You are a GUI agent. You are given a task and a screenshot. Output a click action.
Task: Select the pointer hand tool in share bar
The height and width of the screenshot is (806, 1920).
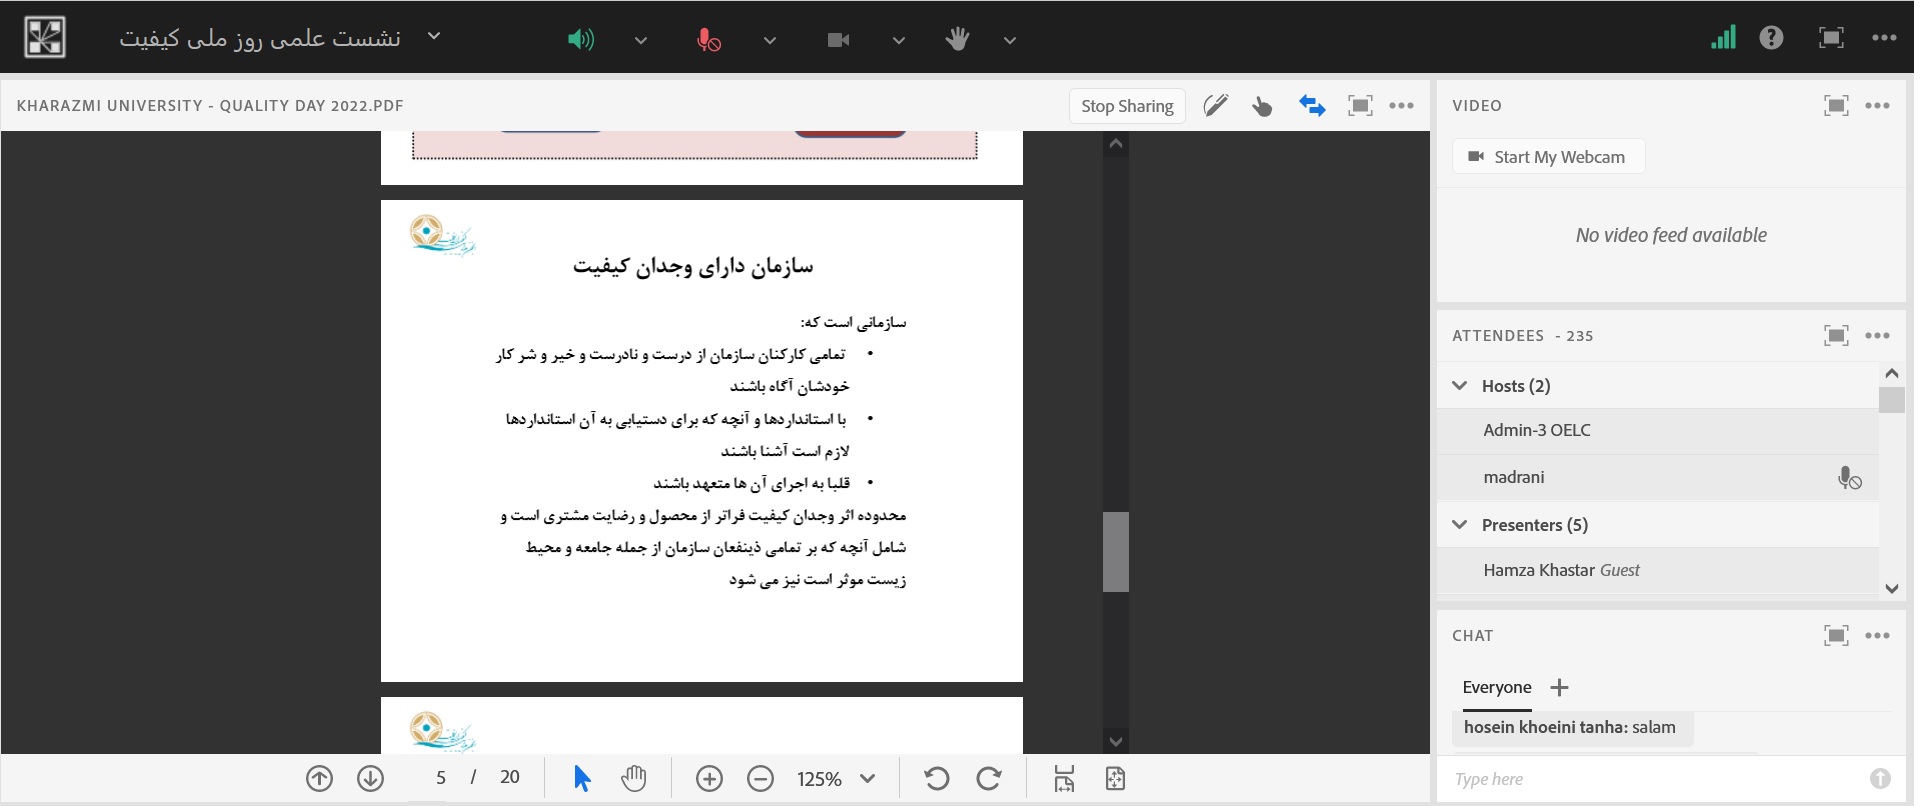1262,106
